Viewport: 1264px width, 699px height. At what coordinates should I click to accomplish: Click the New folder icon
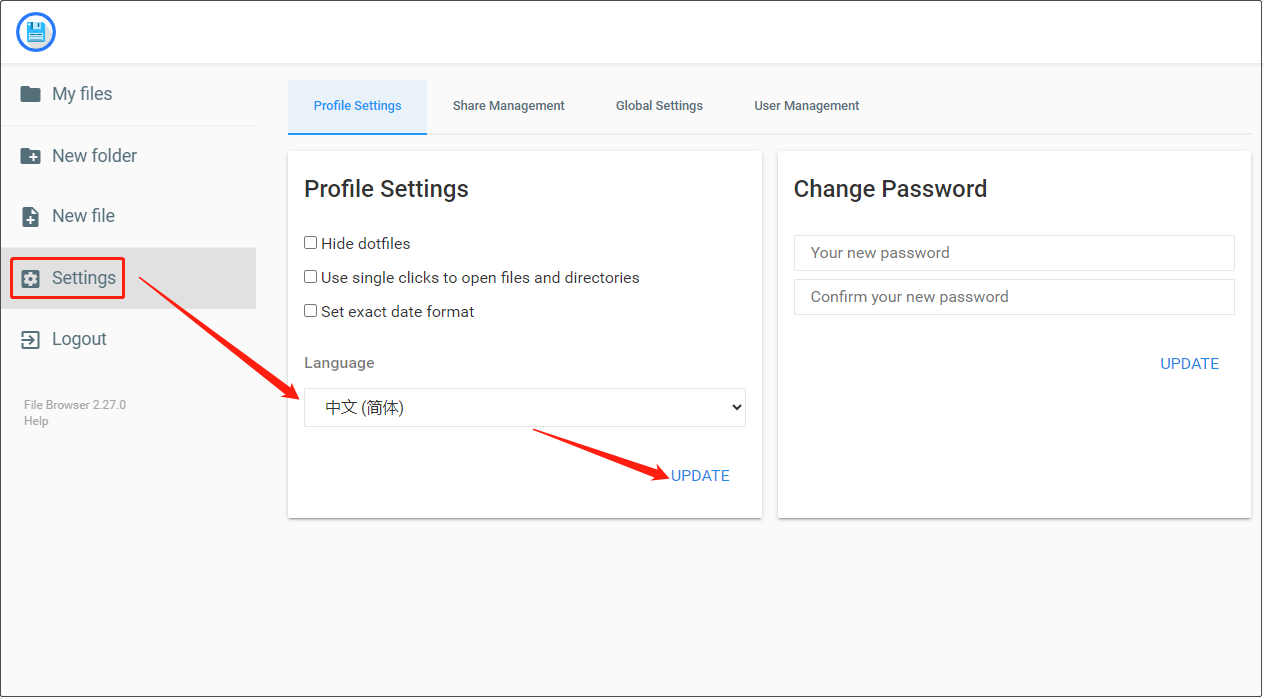point(31,156)
